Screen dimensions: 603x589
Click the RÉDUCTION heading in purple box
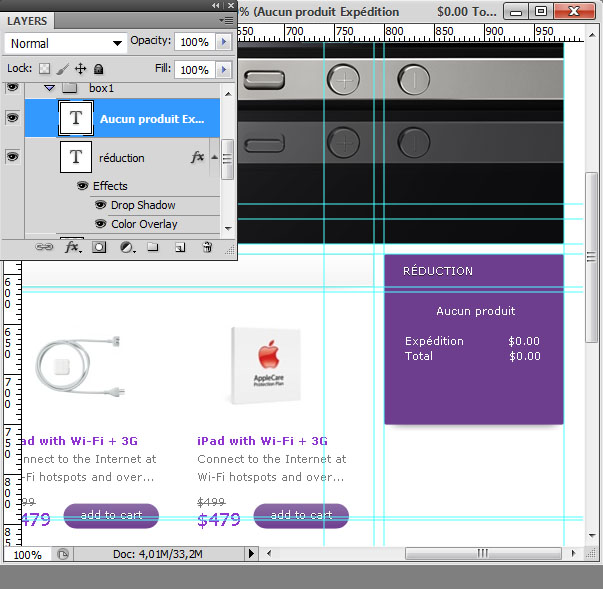click(438, 271)
